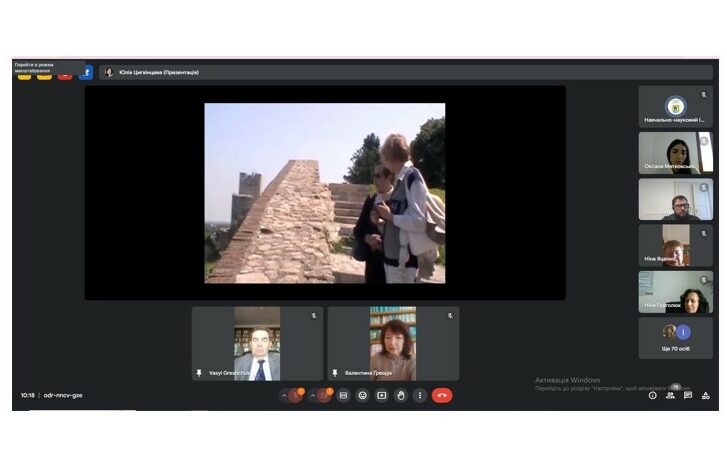Select Vasyl Greshchuk's video tile
727x455 pixels.
click(x=257, y=343)
